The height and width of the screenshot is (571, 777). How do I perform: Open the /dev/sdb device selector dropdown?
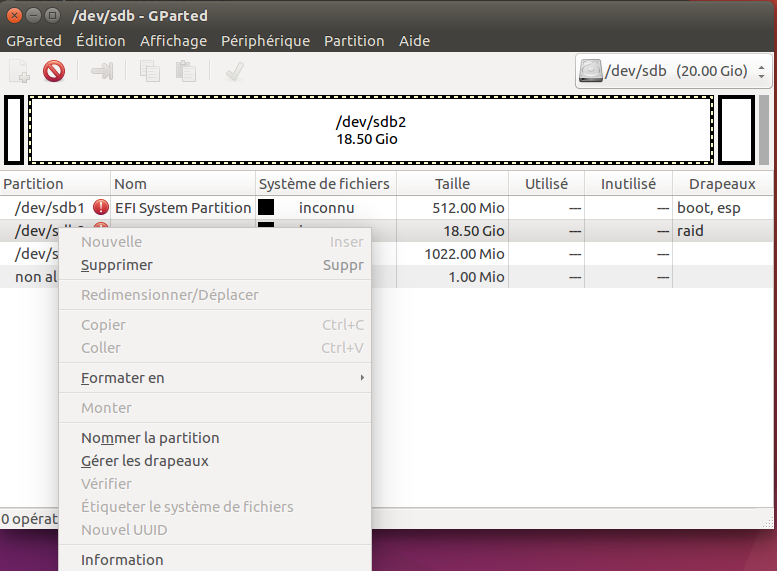[673, 72]
